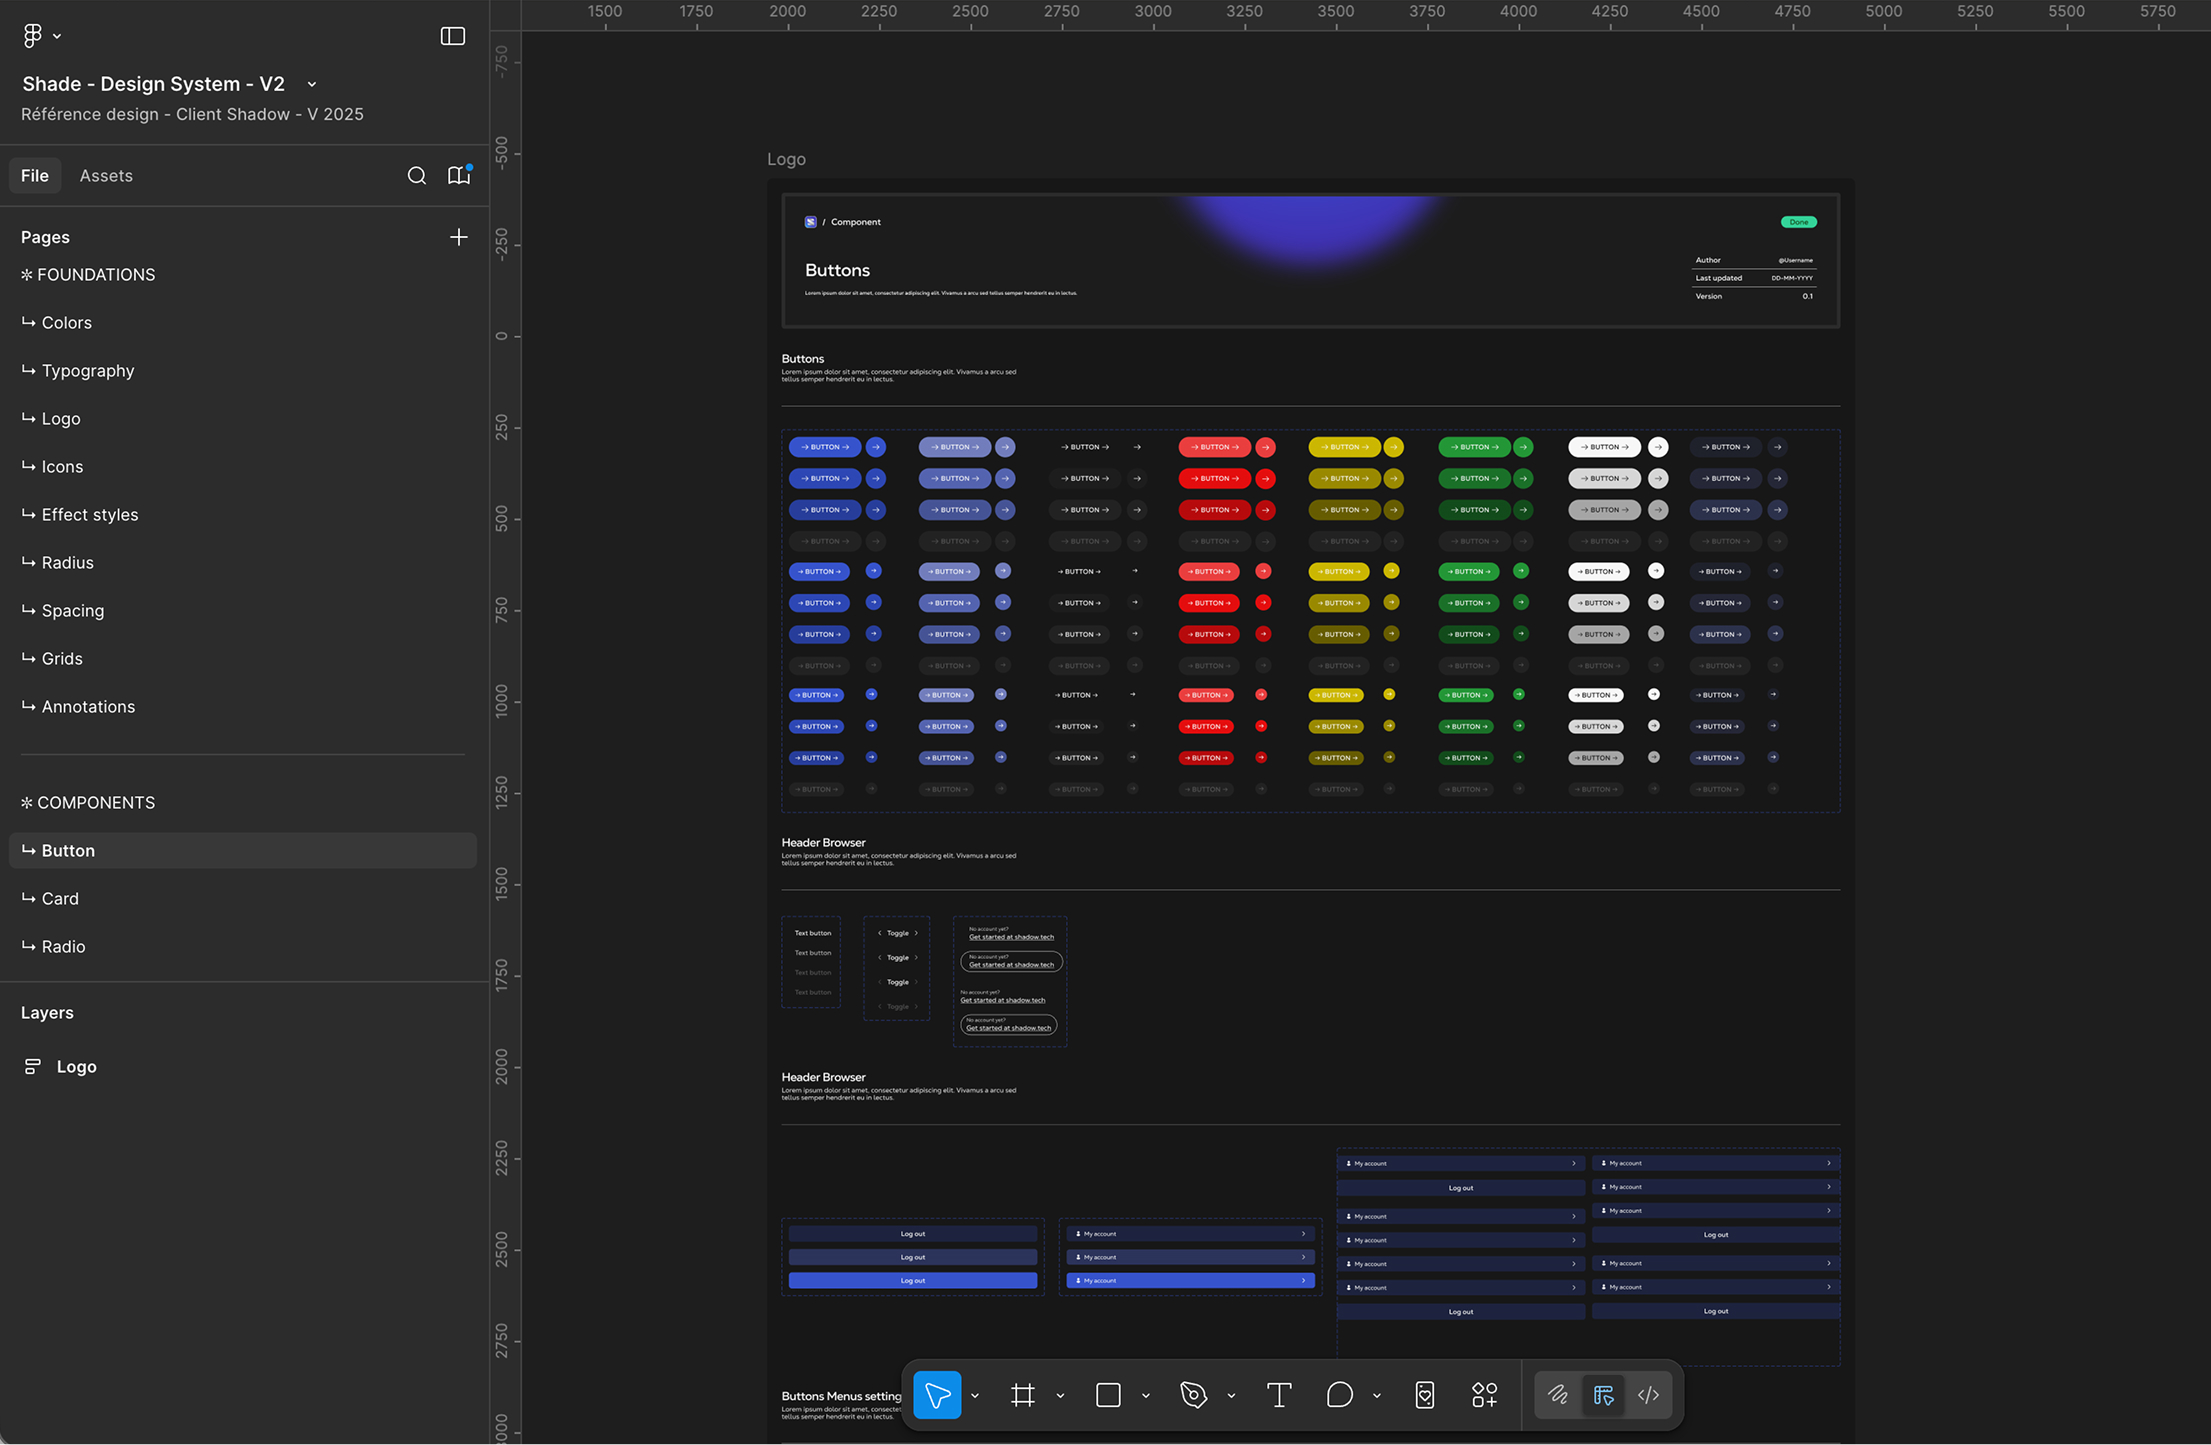Open the libraries book icon
2211x1445 pixels.
[x=459, y=176]
